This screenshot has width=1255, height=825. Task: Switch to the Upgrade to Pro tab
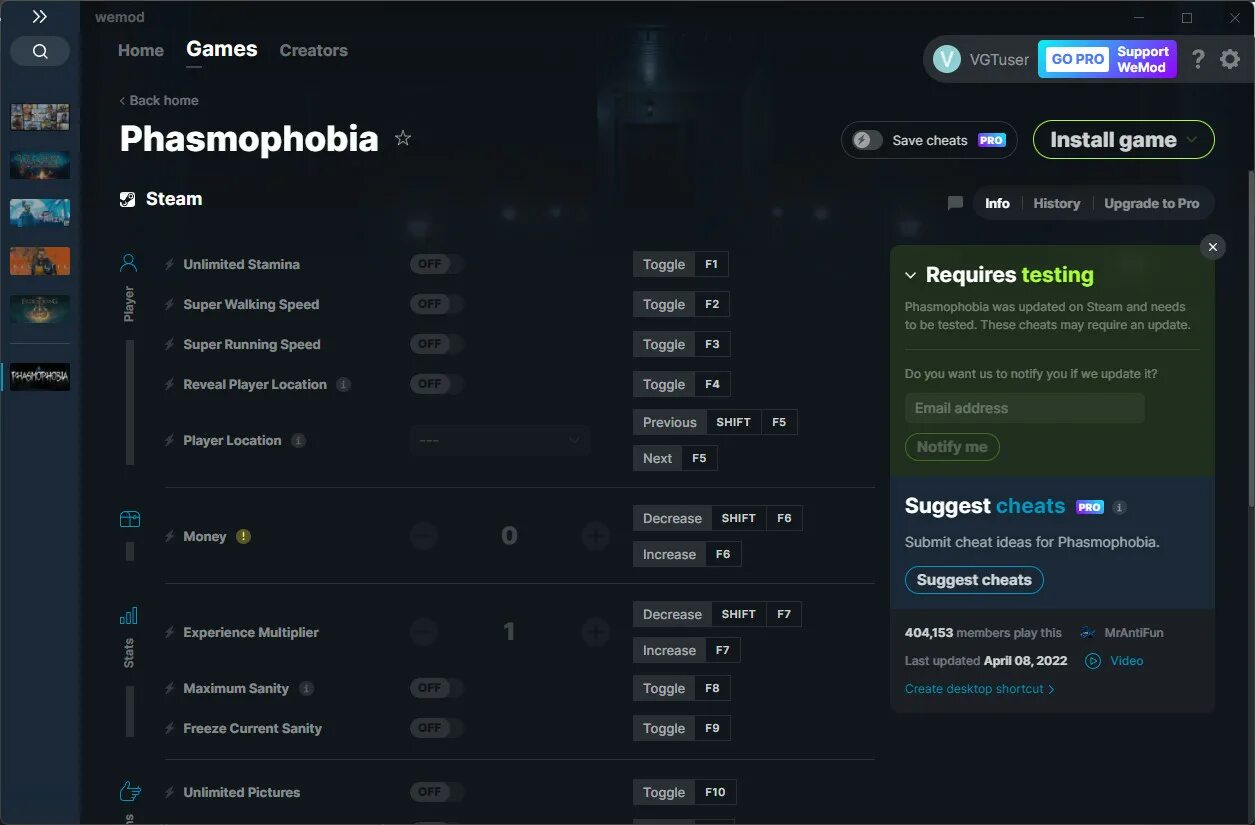[1151, 203]
